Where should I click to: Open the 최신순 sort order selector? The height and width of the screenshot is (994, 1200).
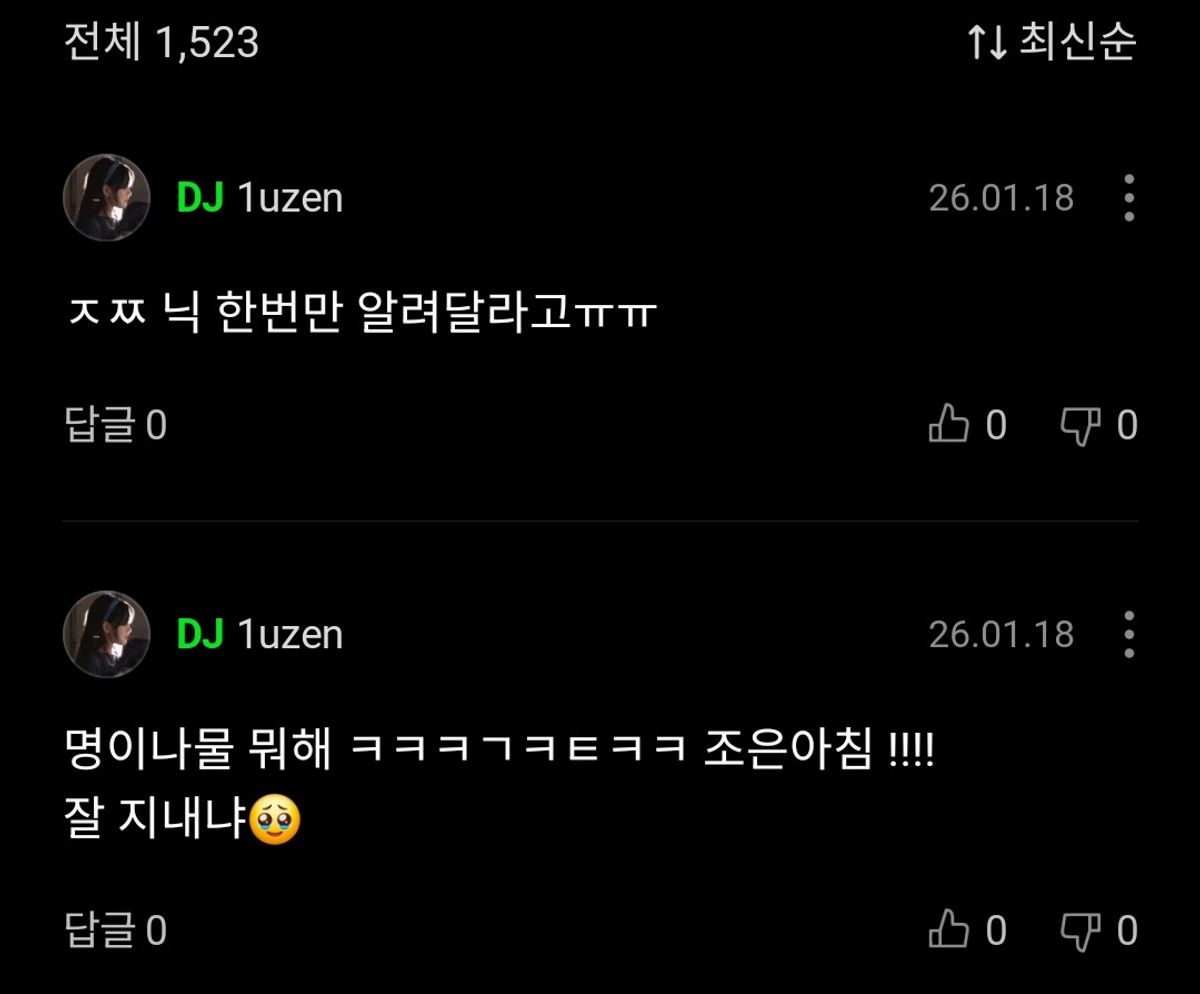tap(1051, 42)
